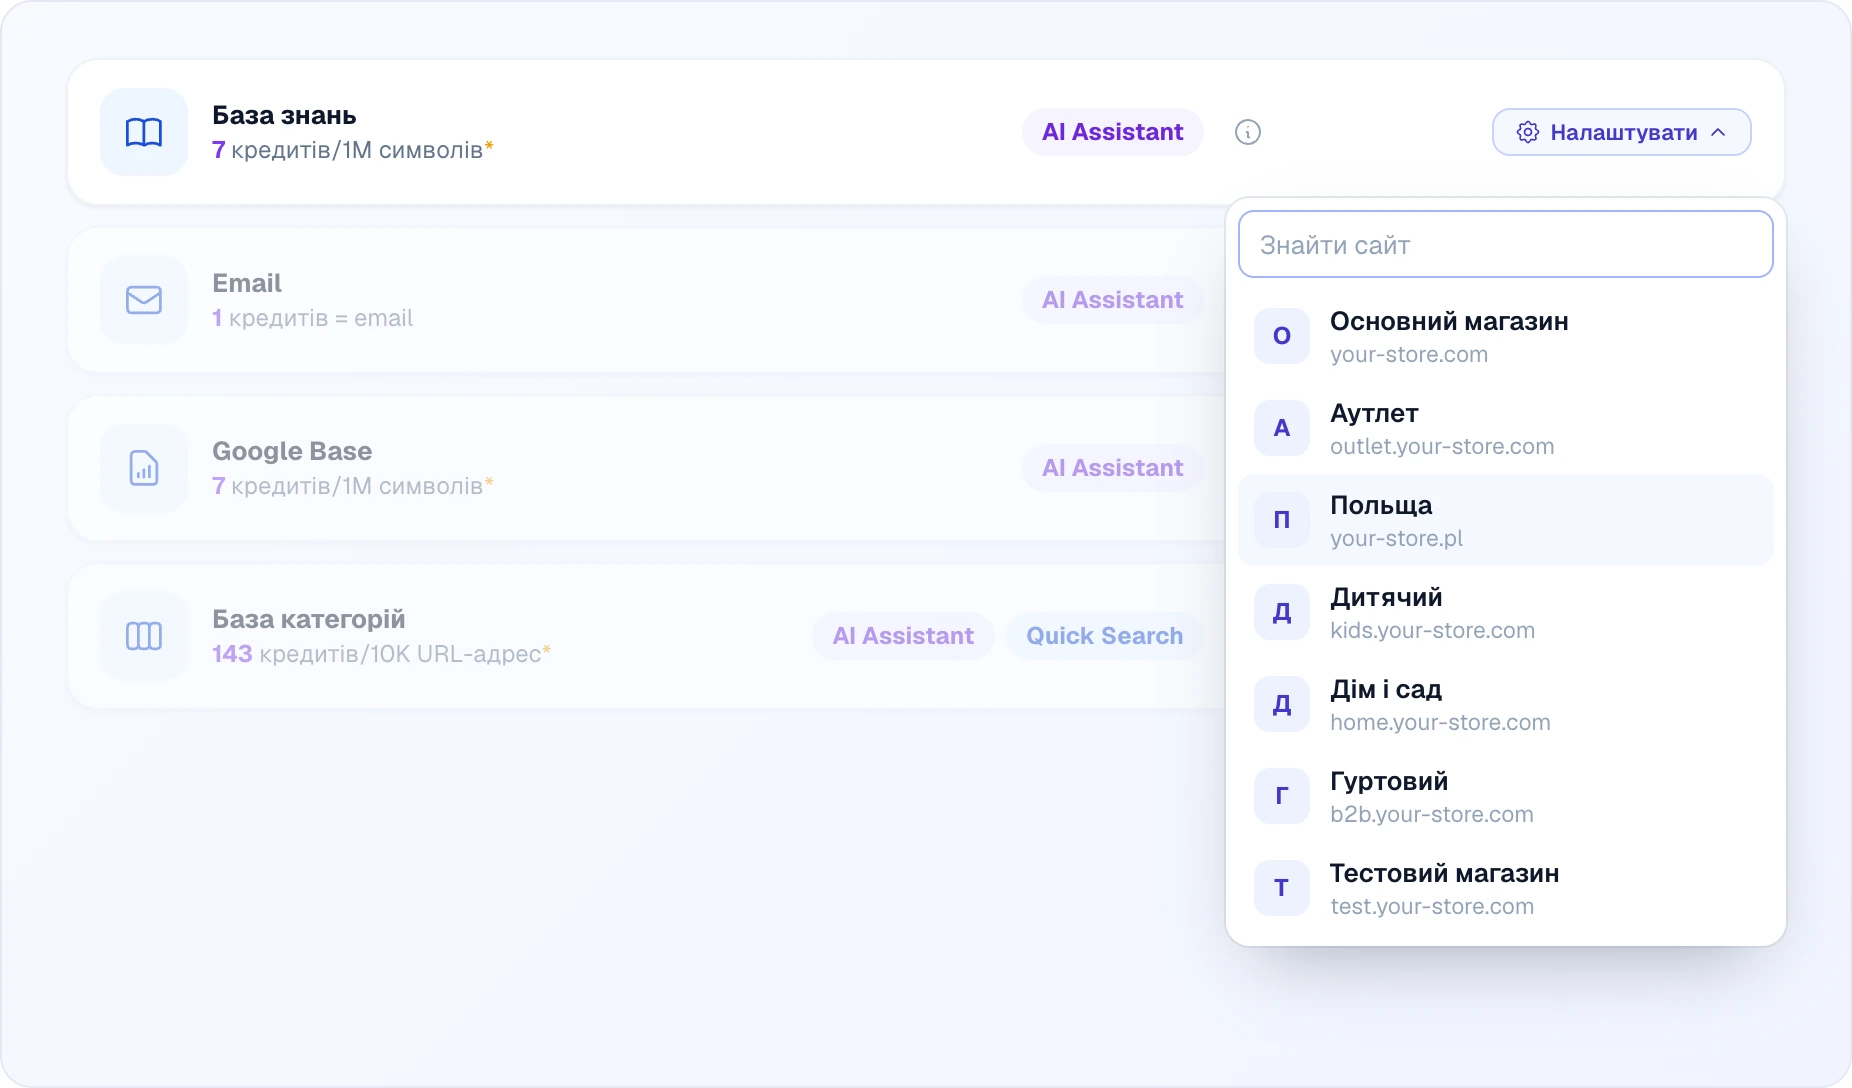This screenshot has height=1088, width=1852.
Task: Click the База категорій columns icon
Action: pos(144,636)
